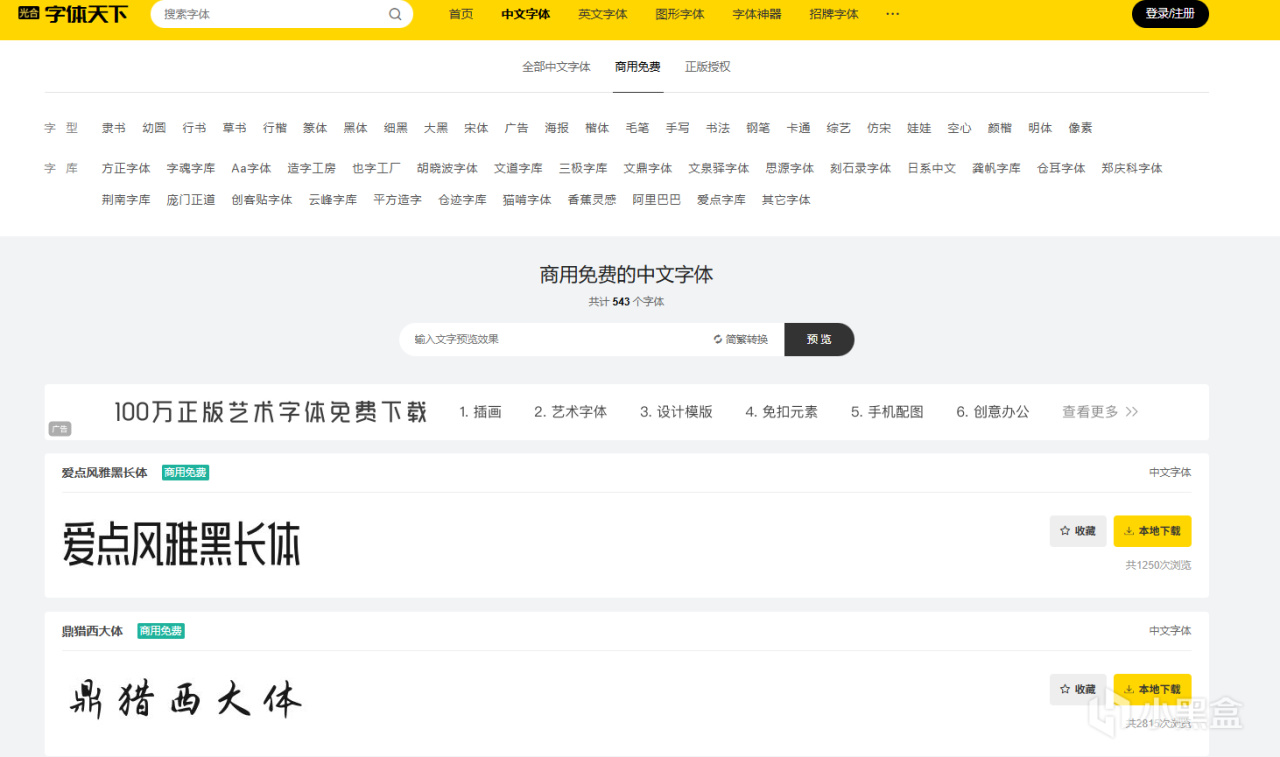This screenshot has width=1280, height=757.
Task: Filter by 手写 font type
Action: click(x=678, y=128)
